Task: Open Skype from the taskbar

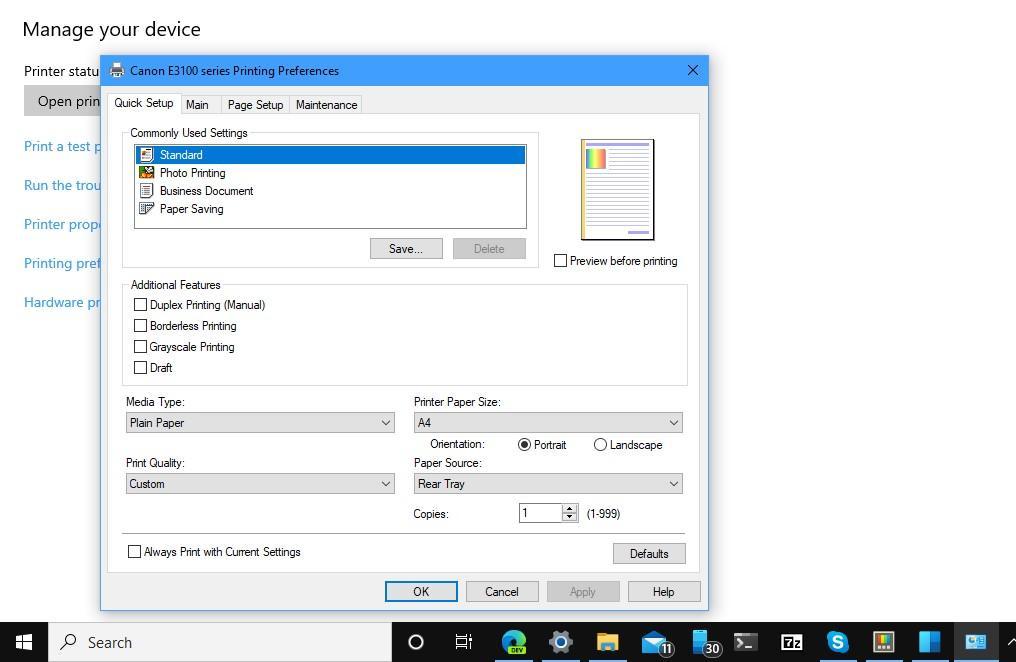Action: pyautogui.click(x=838, y=642)
